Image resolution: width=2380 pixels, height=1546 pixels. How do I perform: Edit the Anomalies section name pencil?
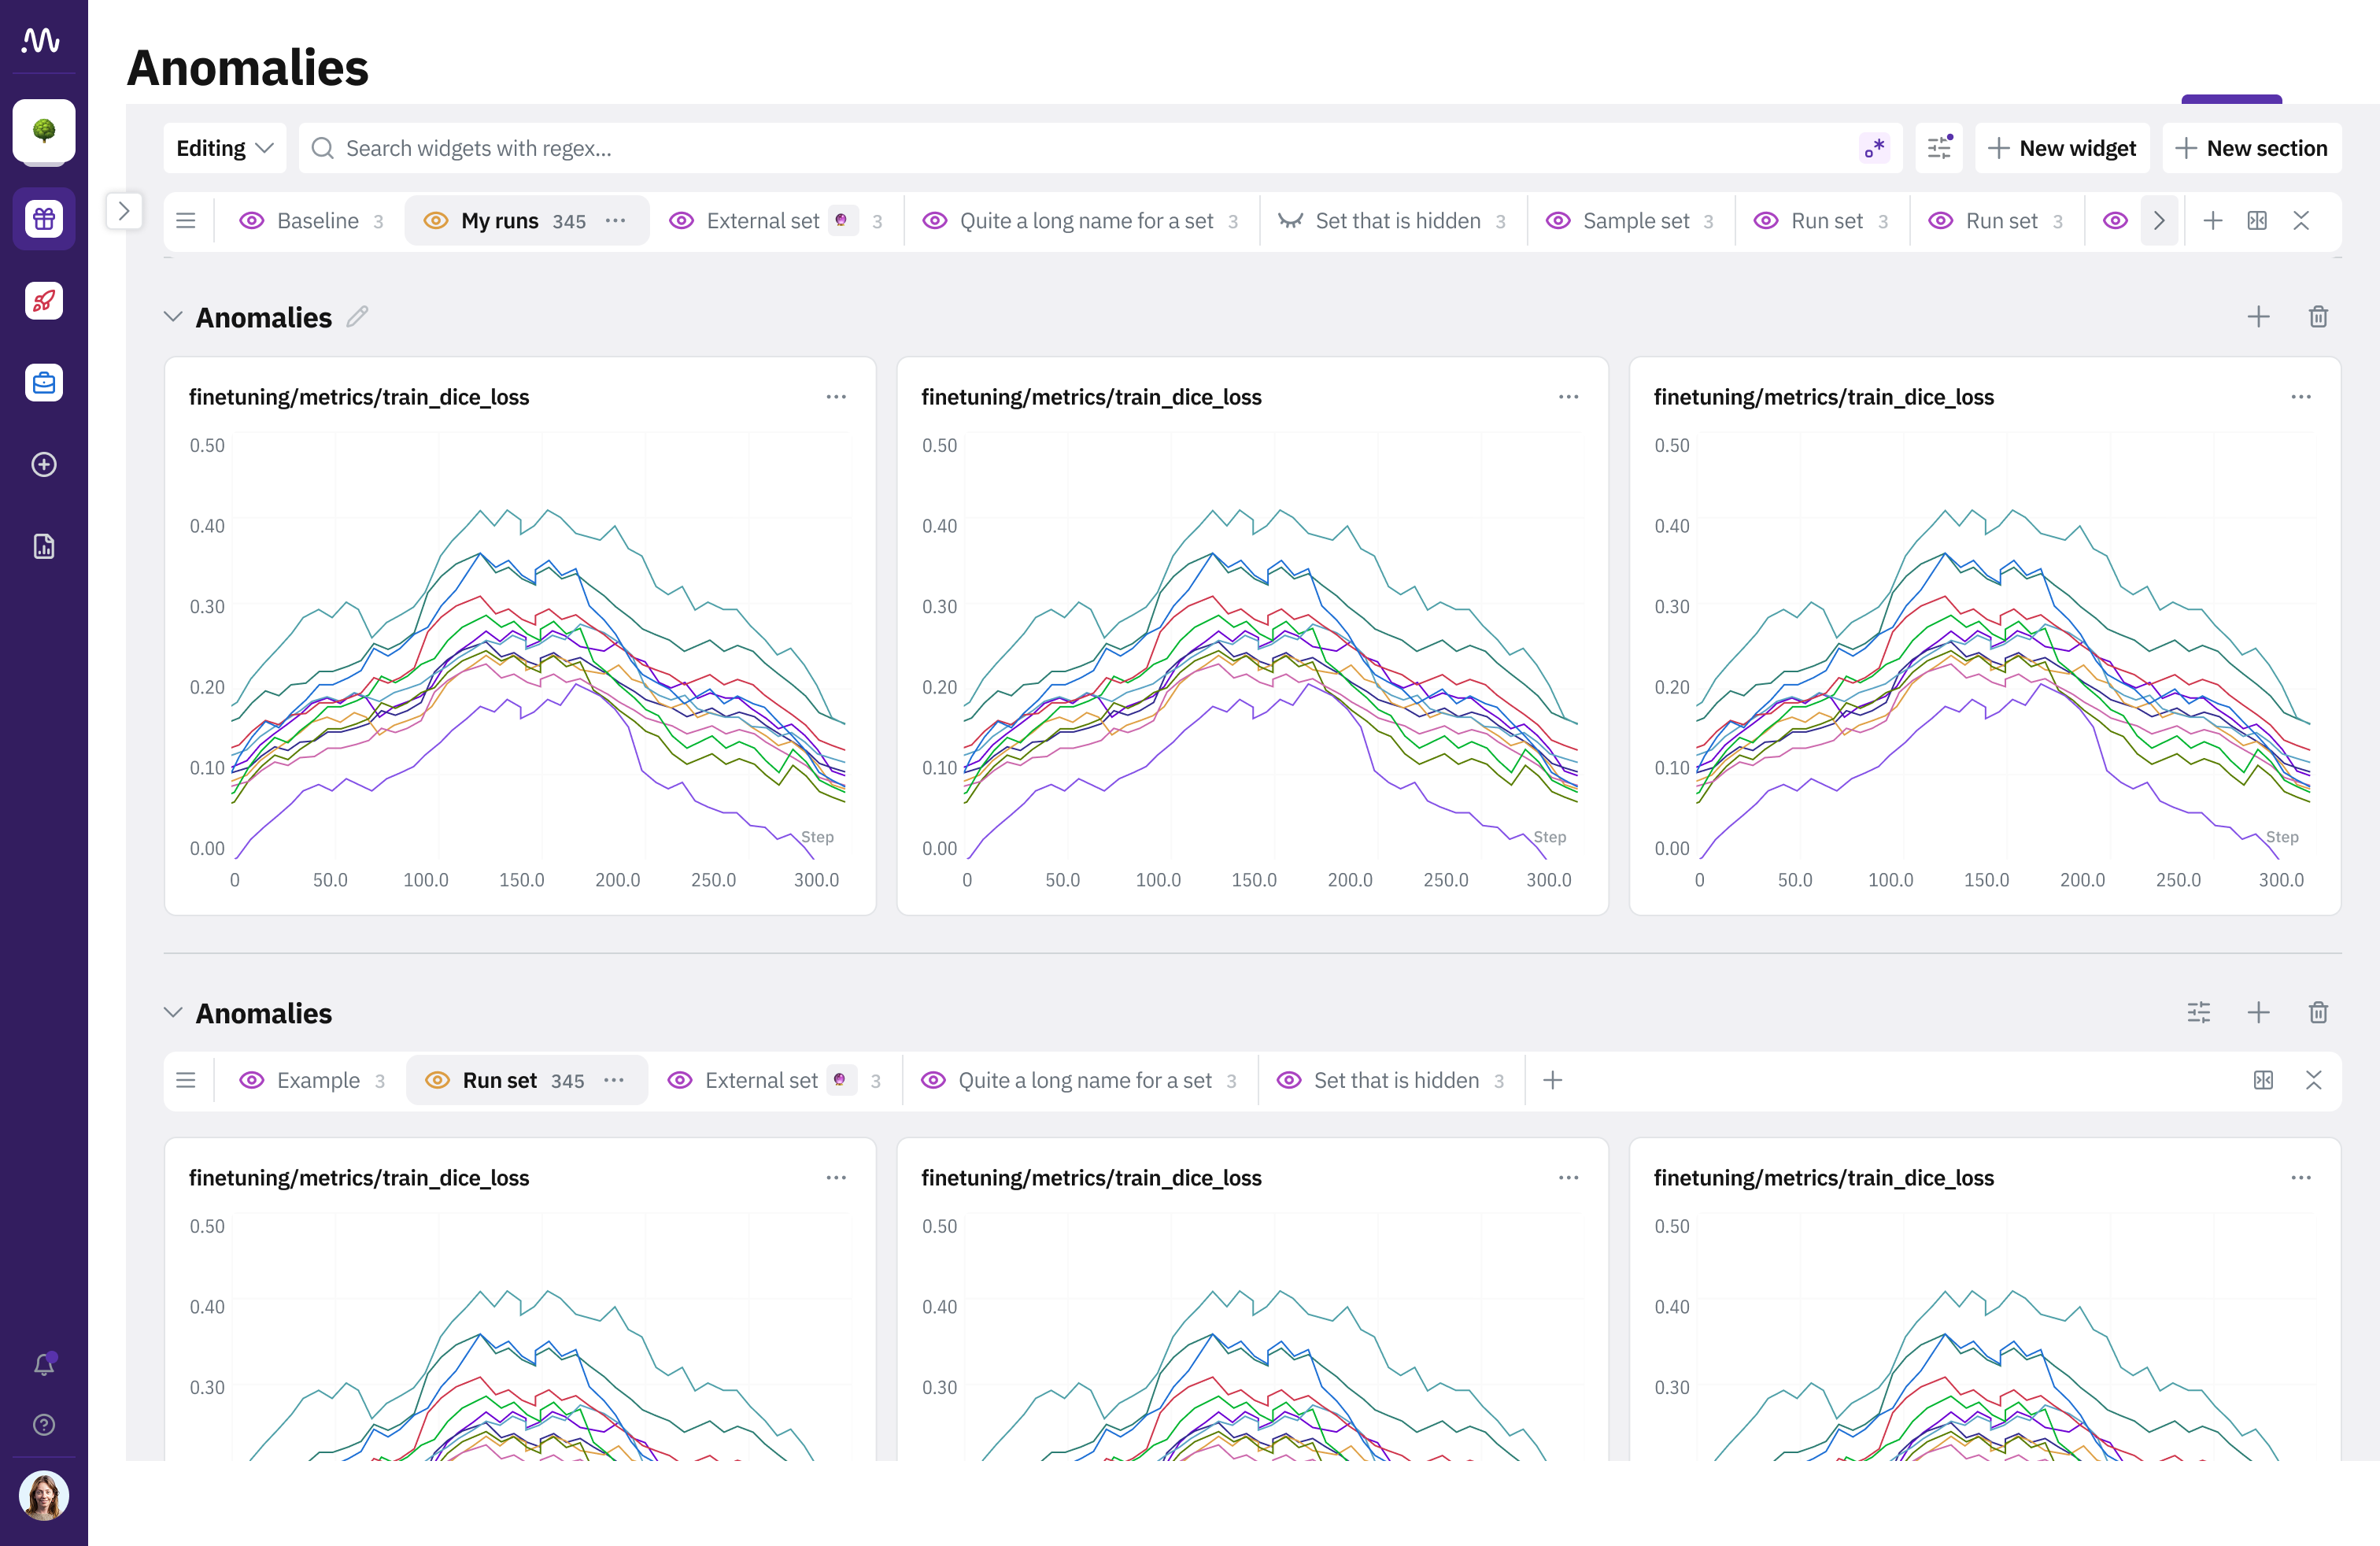click(357, 317)
